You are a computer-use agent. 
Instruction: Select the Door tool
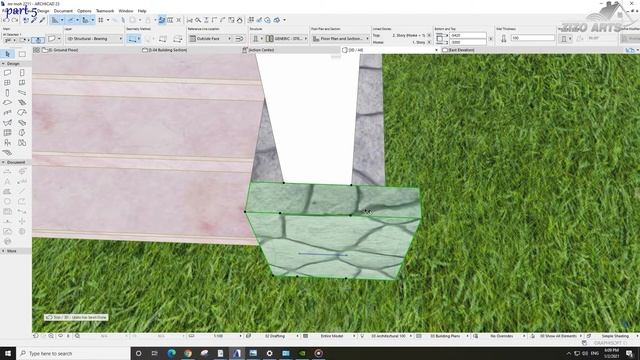22,73
